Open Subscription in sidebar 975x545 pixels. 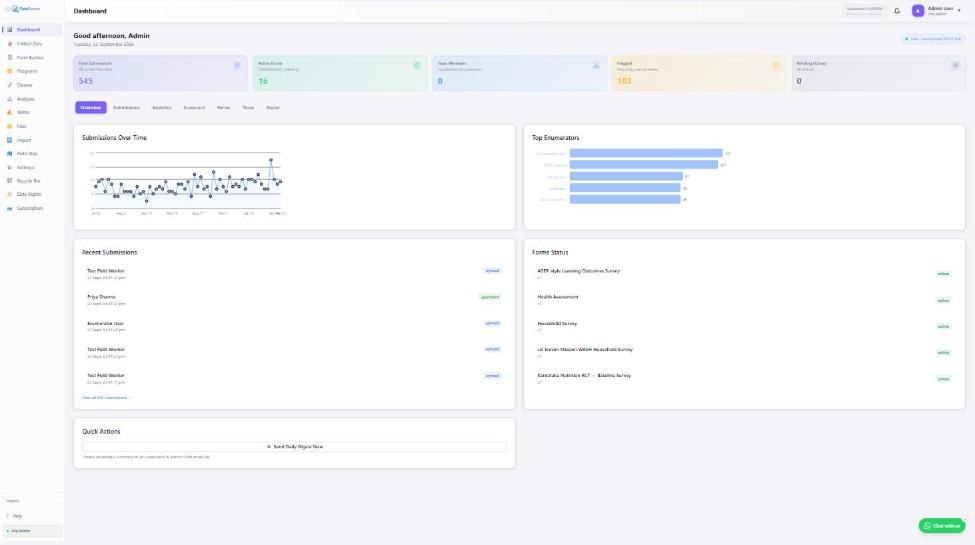[x=31, y=208]
